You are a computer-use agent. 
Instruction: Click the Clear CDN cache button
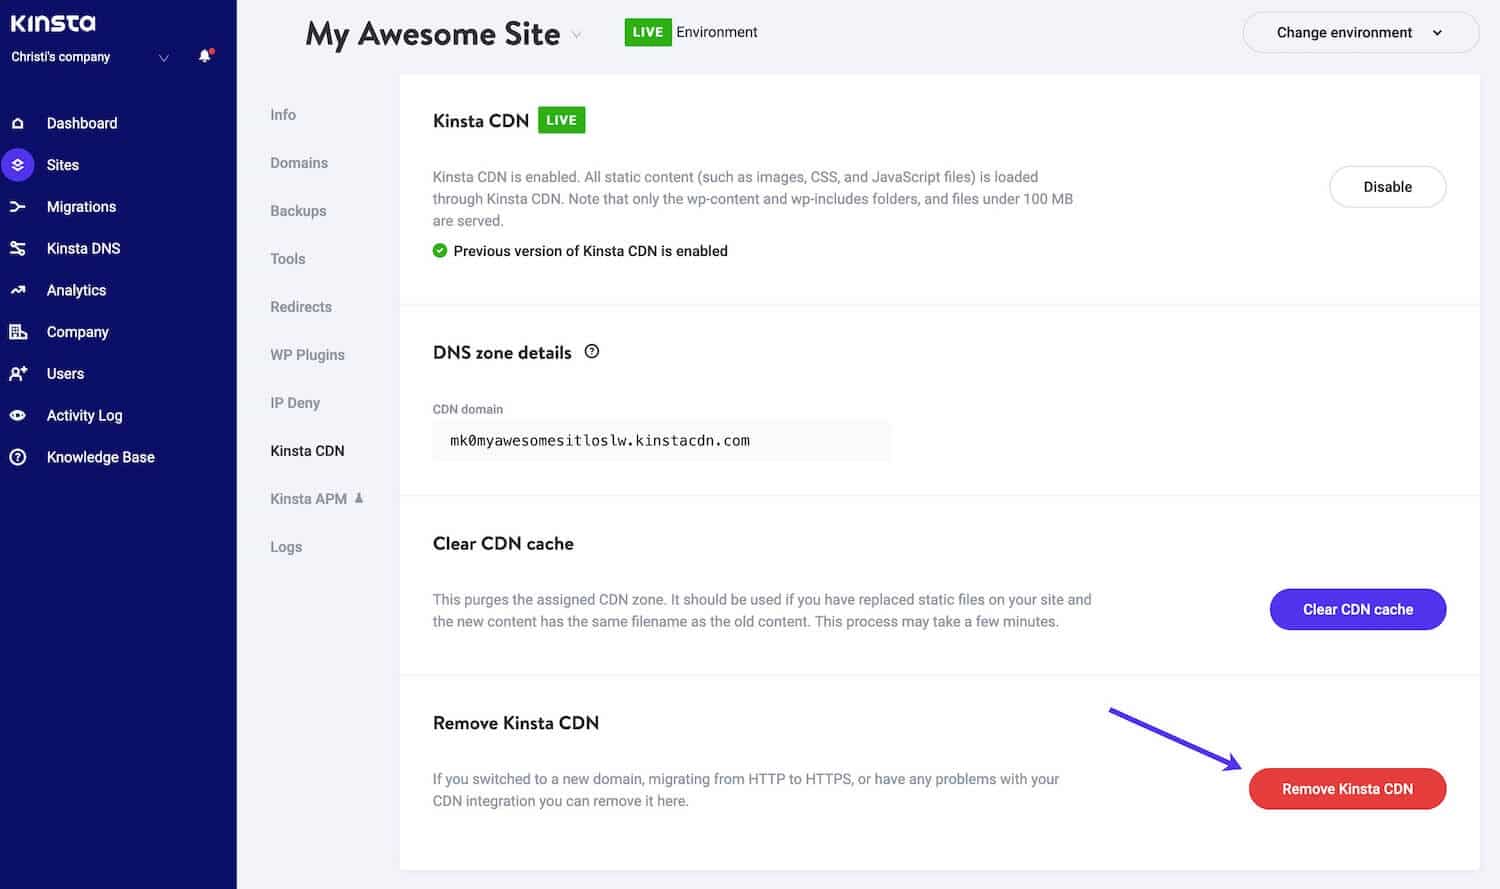pyautogui.click(x=1357, y=609)
